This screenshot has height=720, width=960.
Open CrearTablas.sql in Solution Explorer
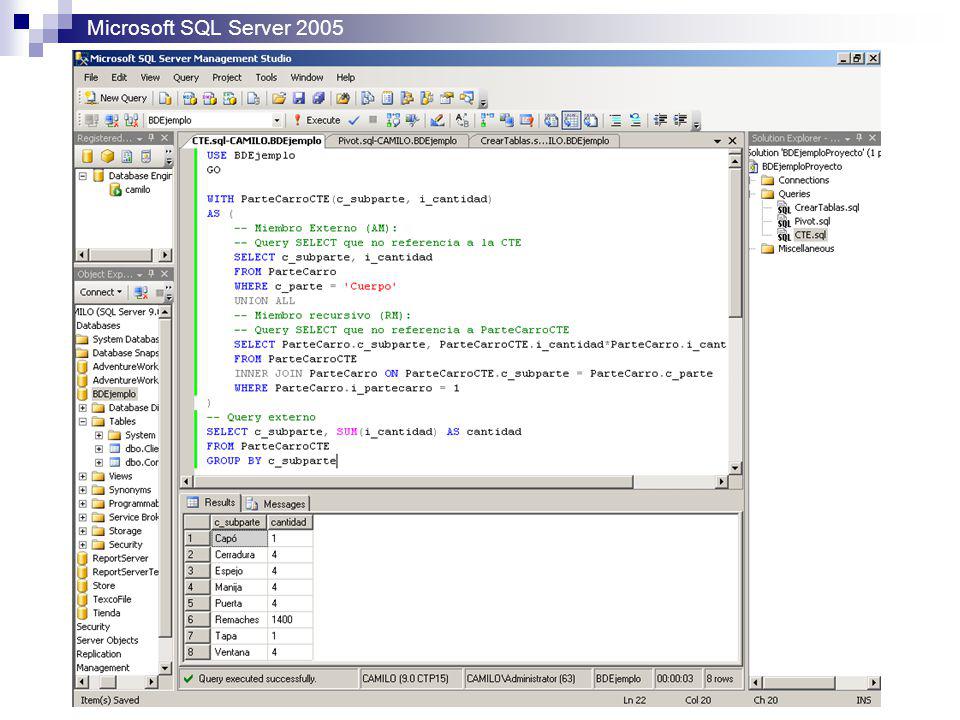tap(827, 208)
